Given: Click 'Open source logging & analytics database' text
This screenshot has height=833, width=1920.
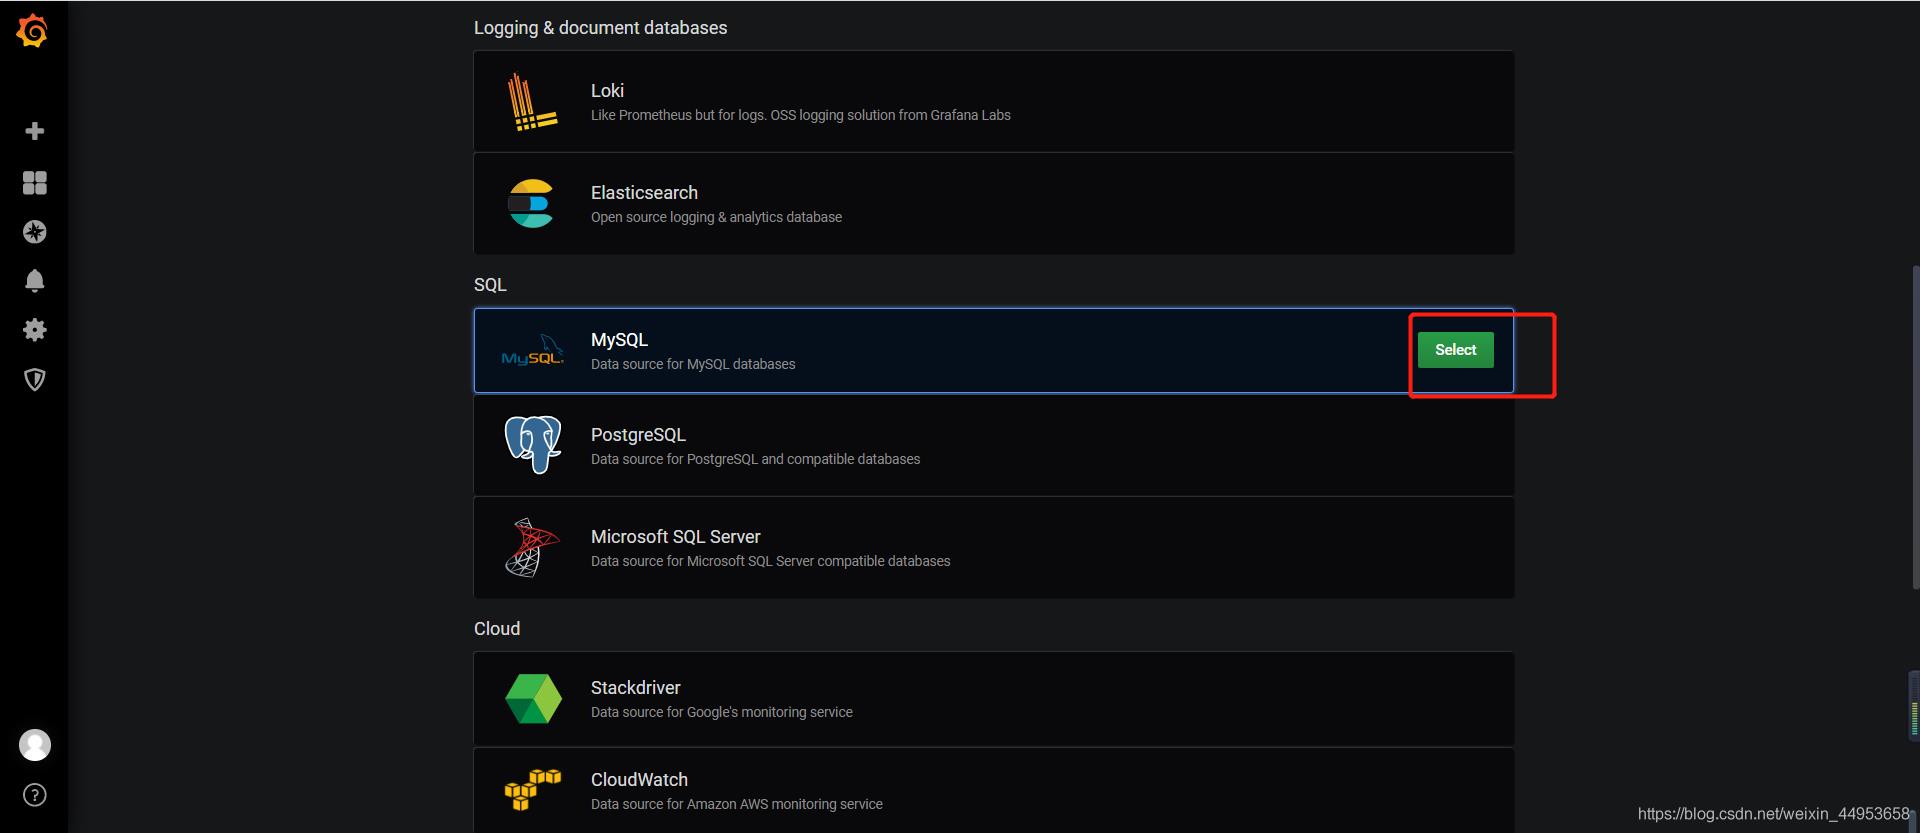Looking at the screenshot, I should tap(716, 218).
